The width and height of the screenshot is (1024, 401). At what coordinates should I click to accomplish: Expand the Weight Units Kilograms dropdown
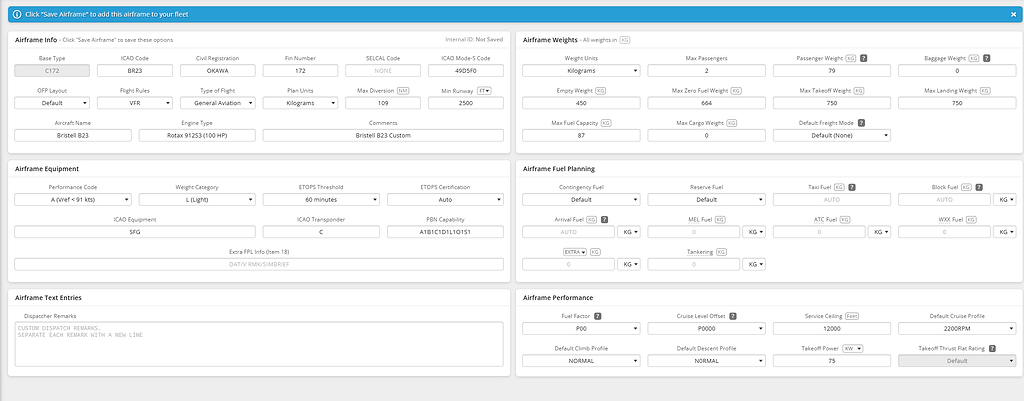coord(581,71)
